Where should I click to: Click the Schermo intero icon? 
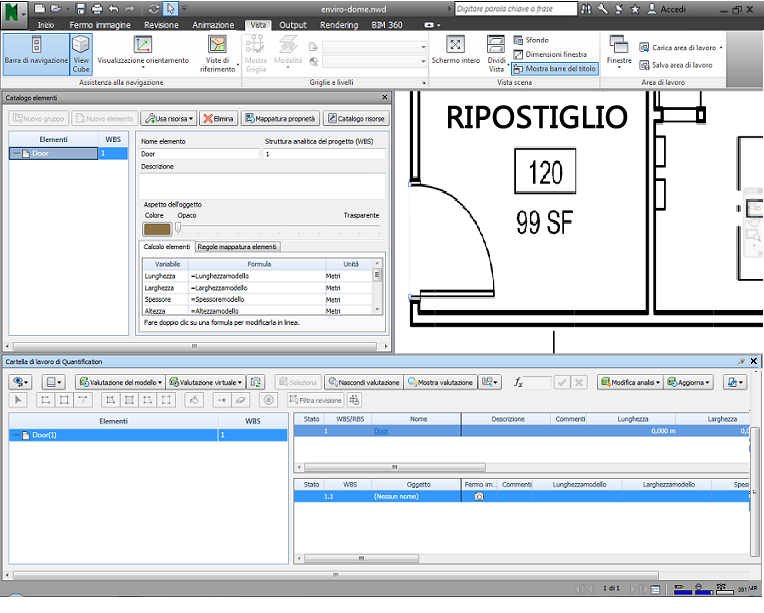point(456,46)
